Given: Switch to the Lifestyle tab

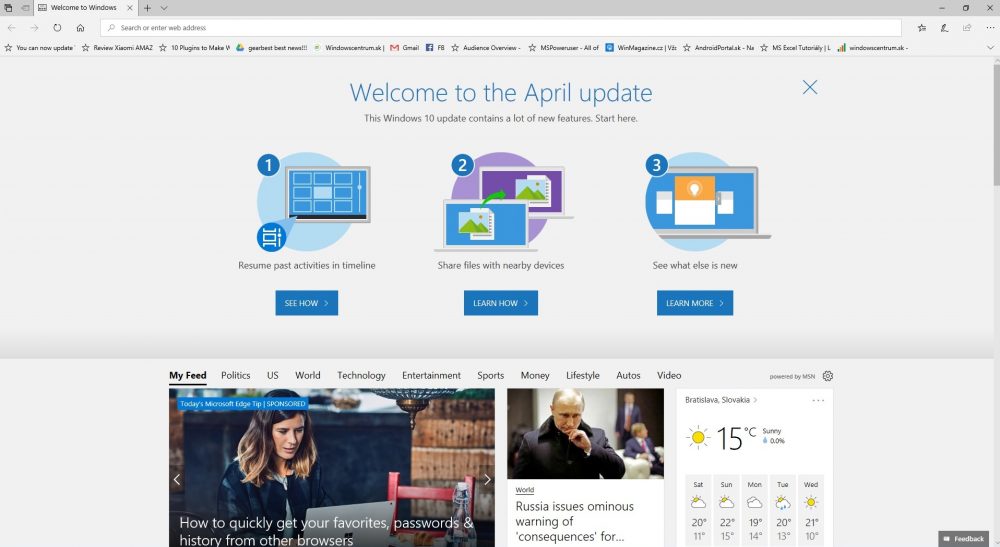Looking at the screenshot, I should [x=582, y=376].
